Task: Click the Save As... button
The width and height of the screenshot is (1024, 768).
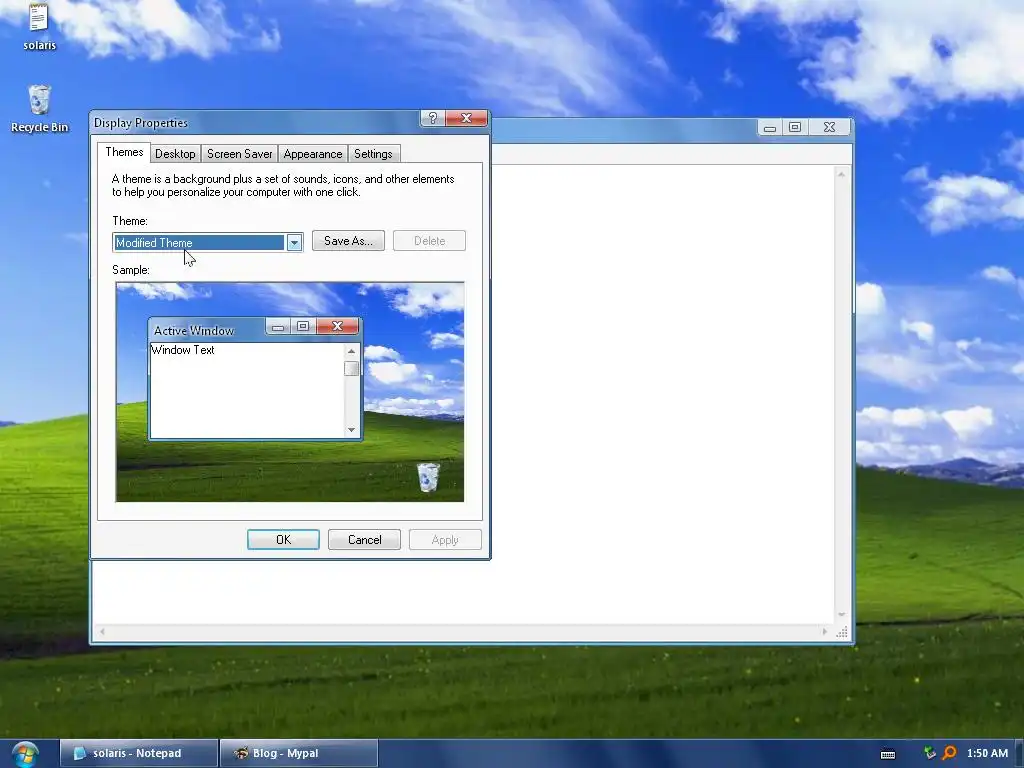Action: 348,241
